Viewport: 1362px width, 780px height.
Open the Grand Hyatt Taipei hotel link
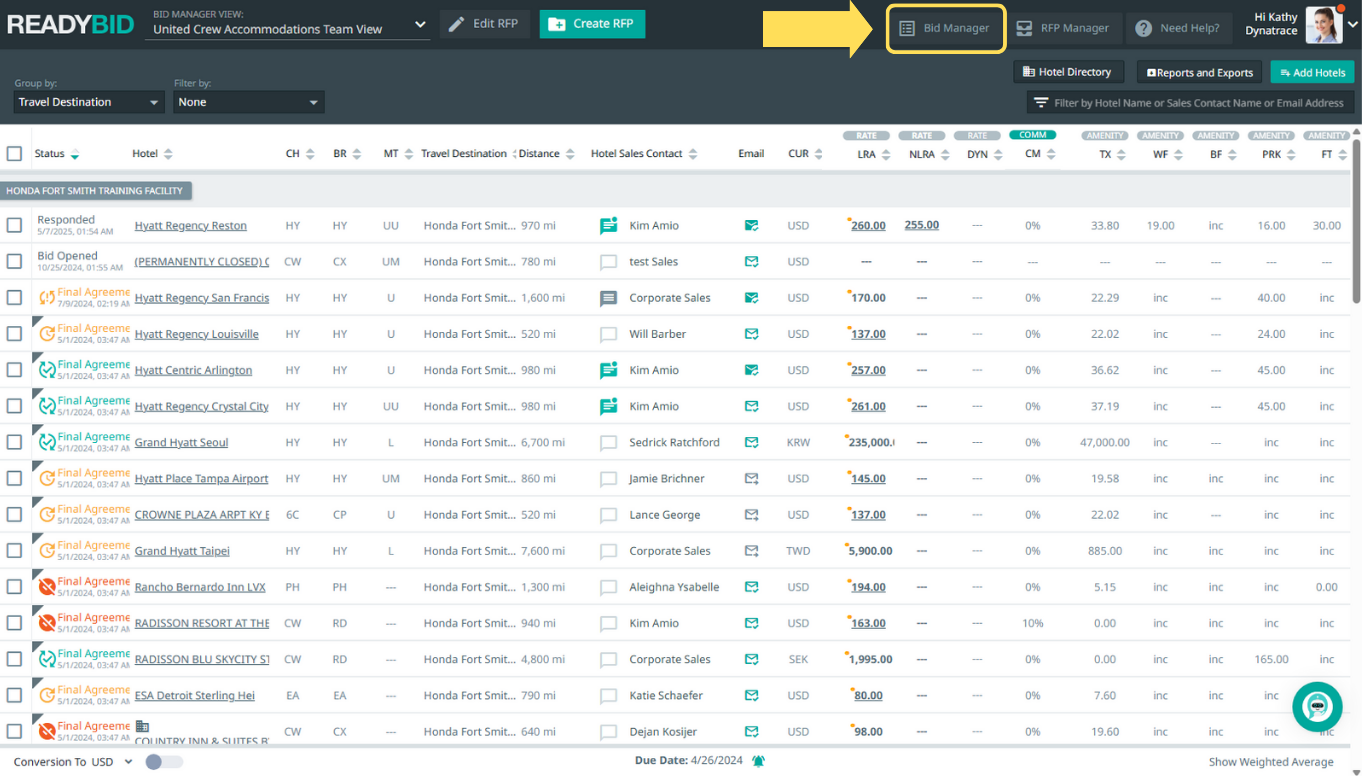coord(182,551)
